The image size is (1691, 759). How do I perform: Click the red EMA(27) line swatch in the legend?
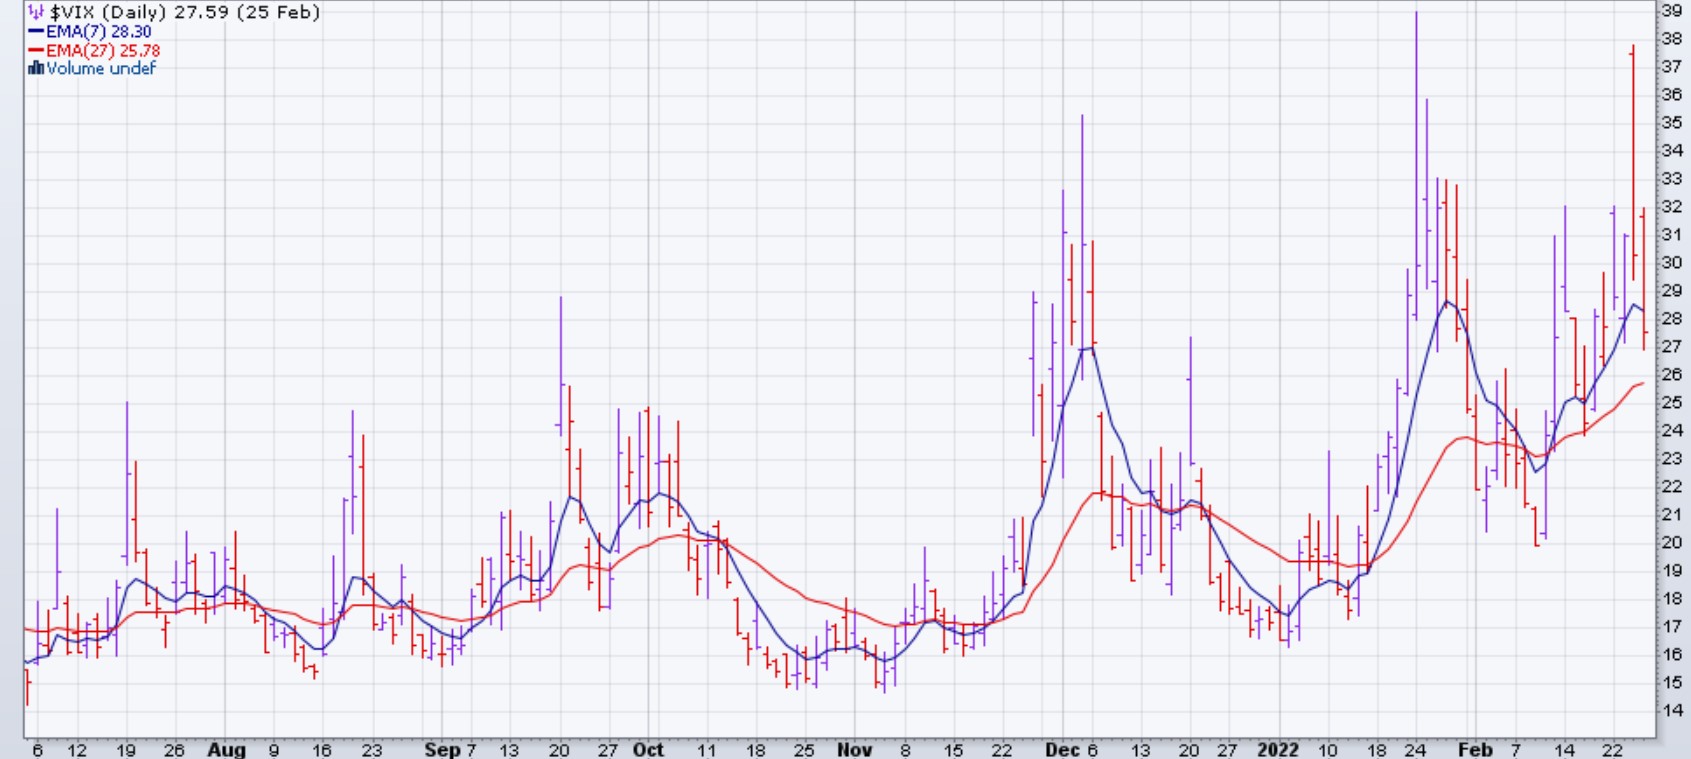point(36,50)
